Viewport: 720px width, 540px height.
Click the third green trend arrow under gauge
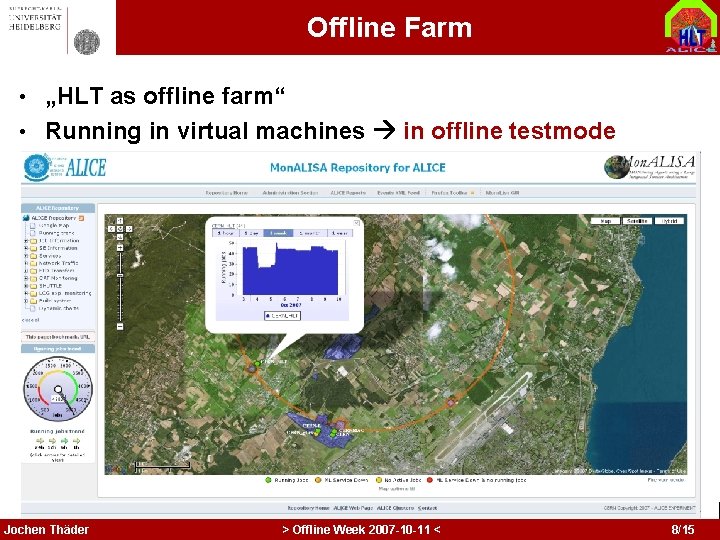(x=64, y=441)
